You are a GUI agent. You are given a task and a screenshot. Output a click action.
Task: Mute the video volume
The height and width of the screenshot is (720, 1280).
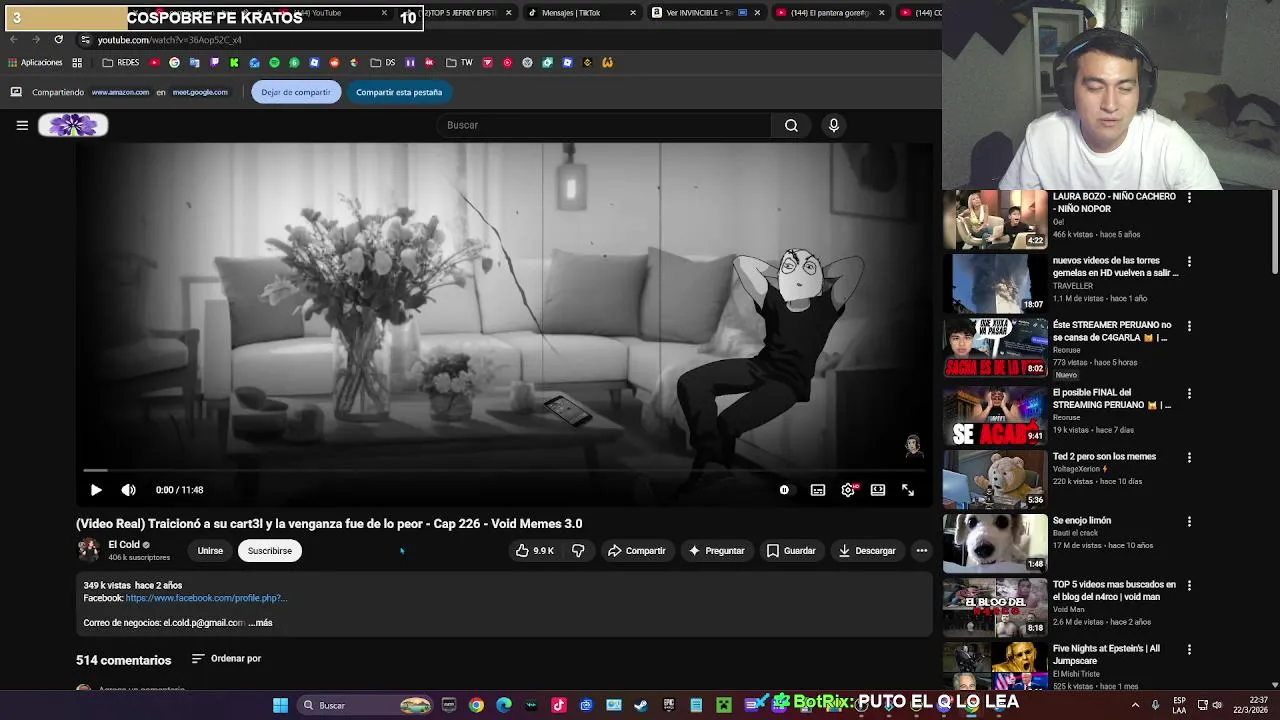pos(128,490)
